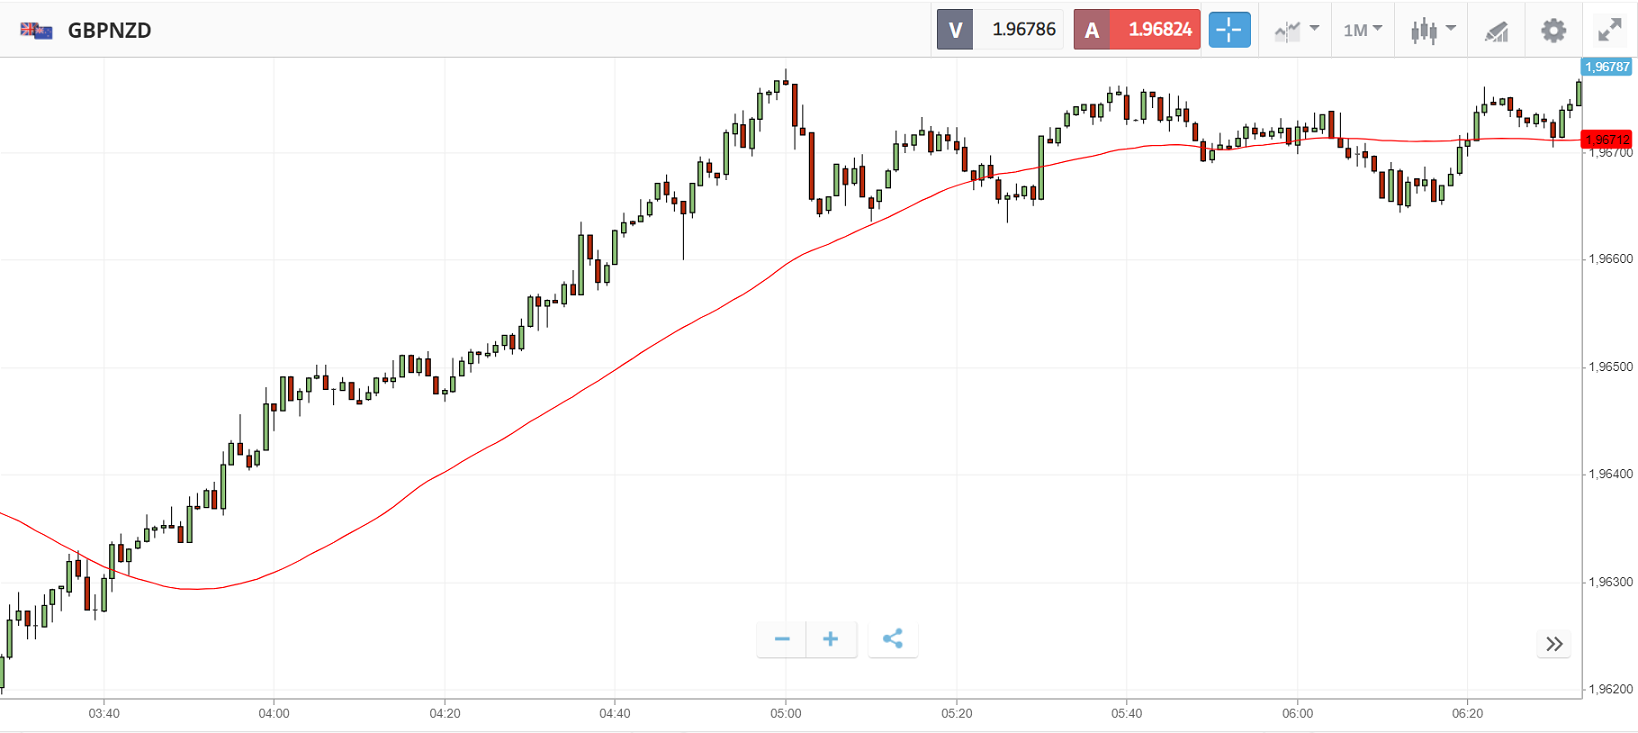This screenshot has width=1638, height=733.
Task: Expand chart to fullscreen
Action: coord(1609,30)
